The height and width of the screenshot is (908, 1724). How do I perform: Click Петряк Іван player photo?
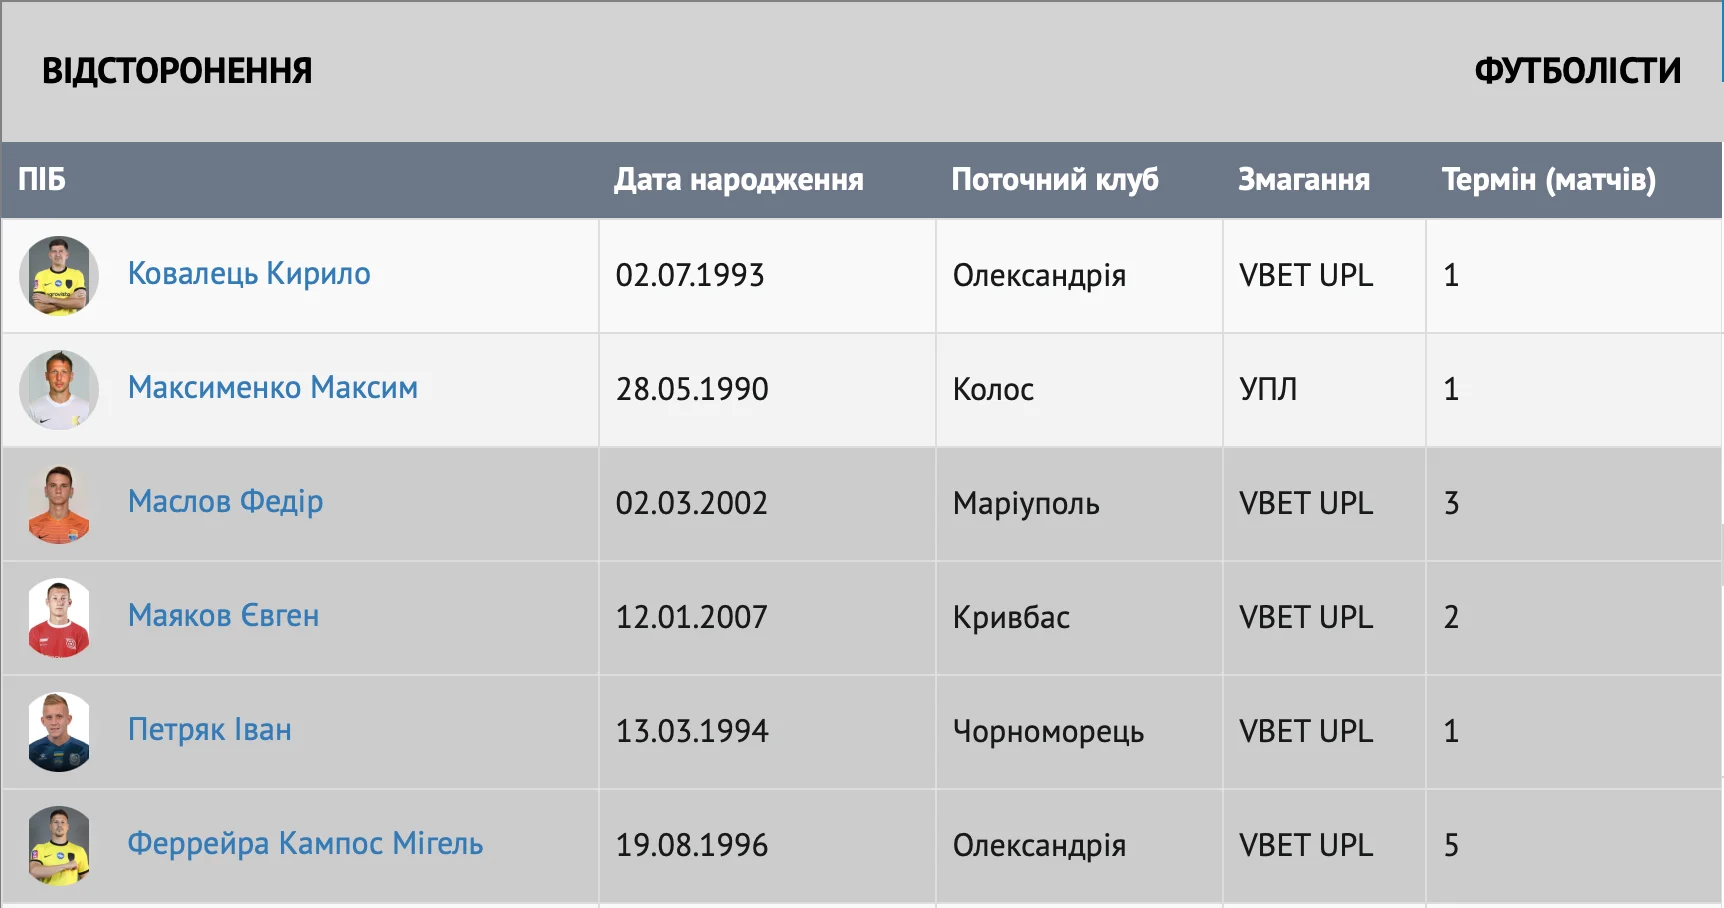pos(59,732)
